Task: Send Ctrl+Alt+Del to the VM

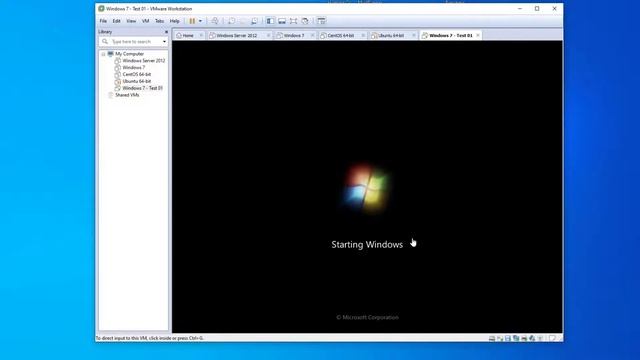Action: coord(215,21)
